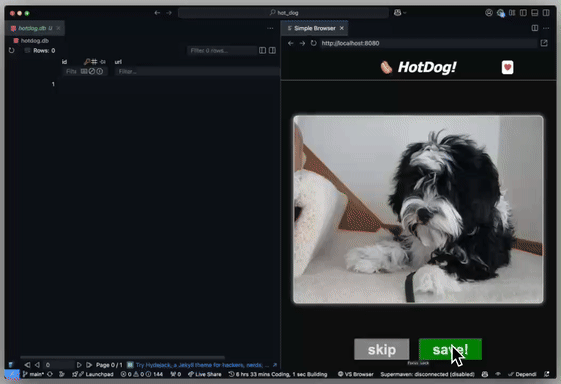
Task: Go to next page of table
Action: 79,365
